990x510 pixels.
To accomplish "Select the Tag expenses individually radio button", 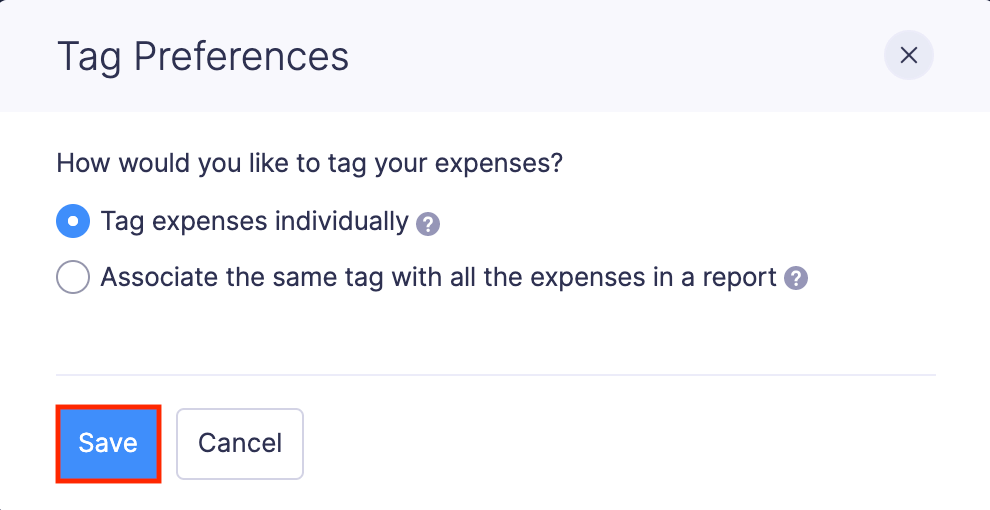I will pyautogui.click(x=73, y=222).
